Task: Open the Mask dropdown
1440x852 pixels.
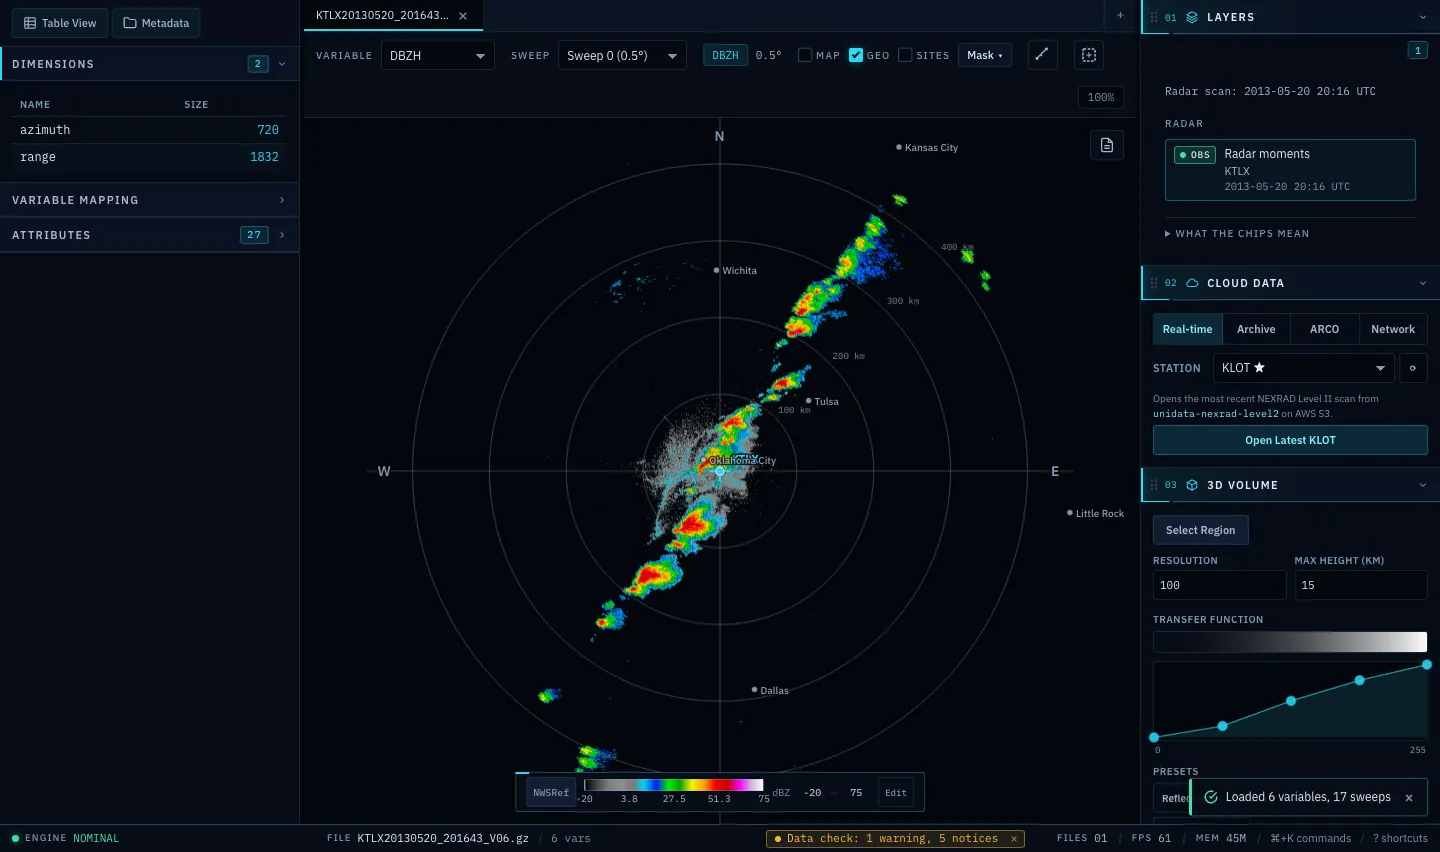Action: point(985,55)
